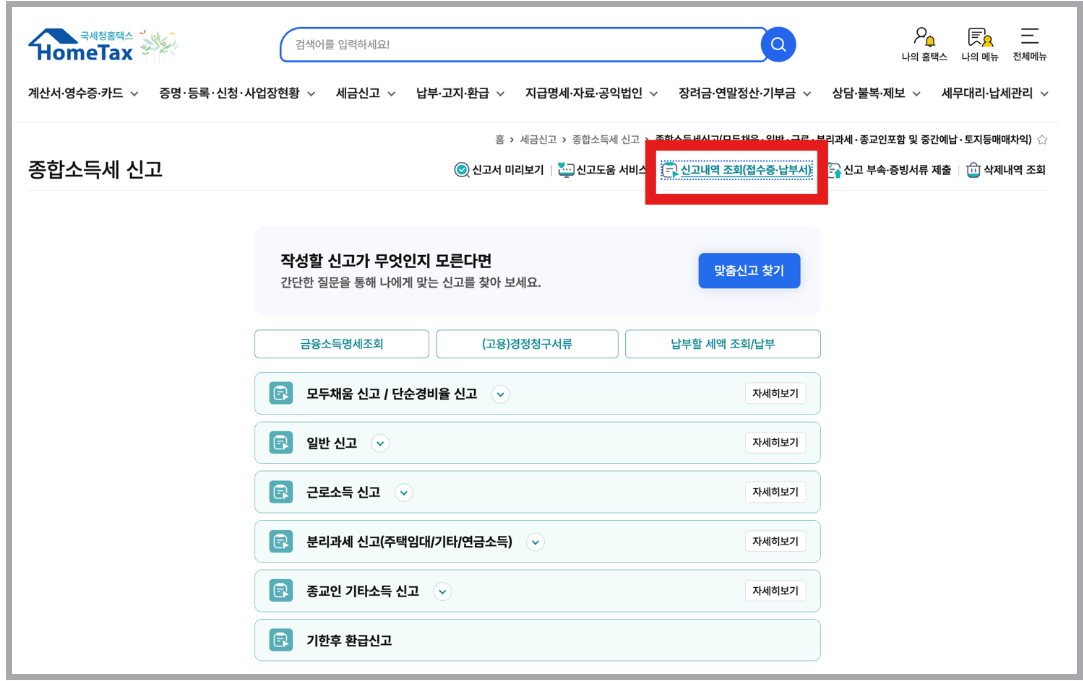Screen dimensions: 1083x681
Task: Open 신고서 미리보기 checkmark link
Action: 499,170
